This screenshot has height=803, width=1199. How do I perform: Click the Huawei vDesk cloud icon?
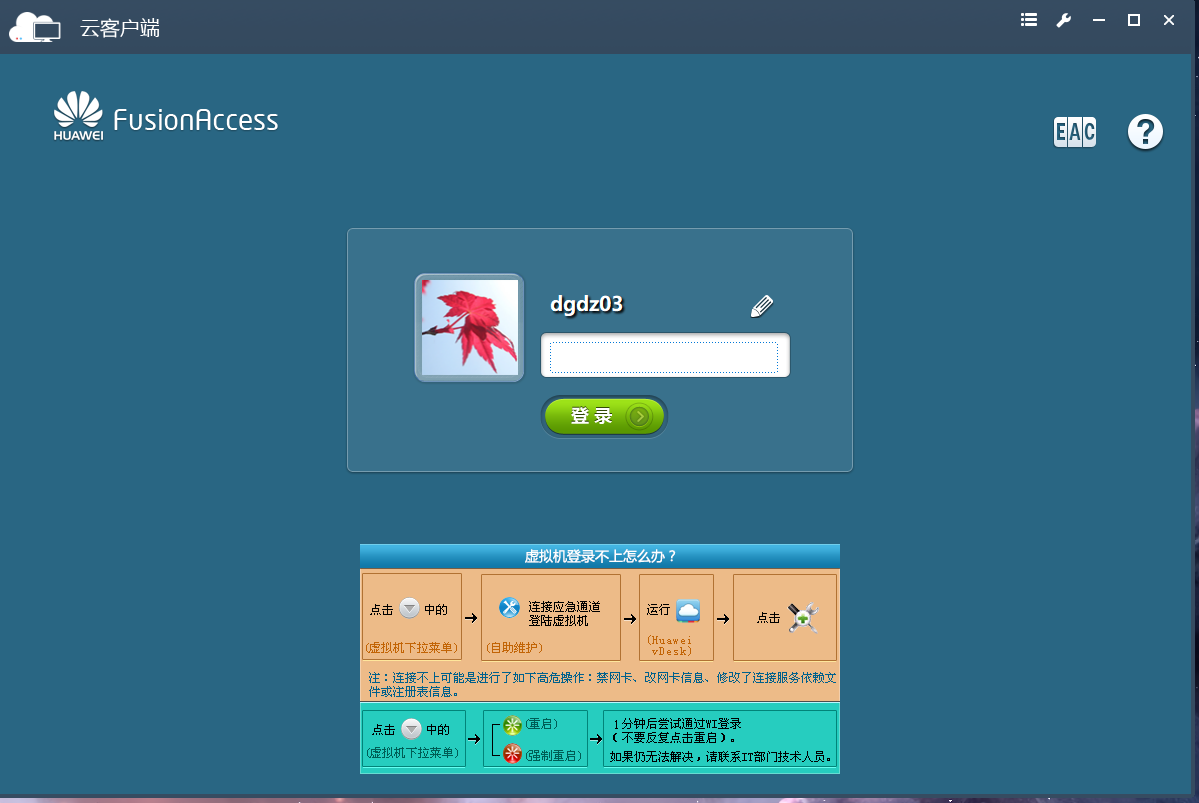click(688, 610)
